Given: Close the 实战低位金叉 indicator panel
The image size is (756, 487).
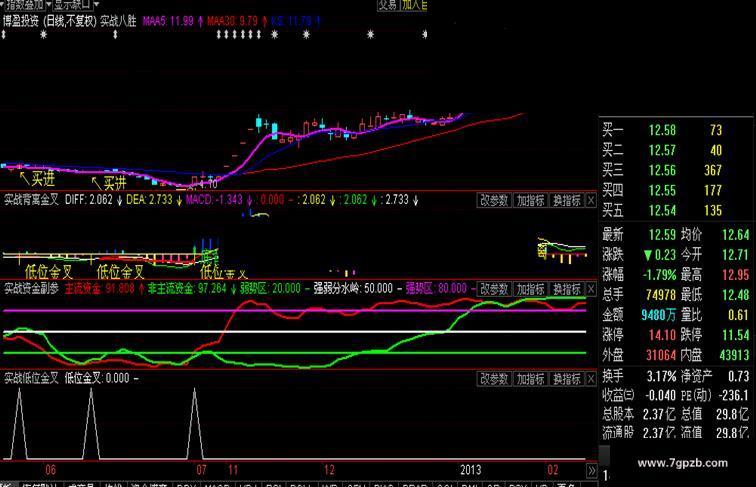Looking at the screenshot, I should (x=591, y=379).
